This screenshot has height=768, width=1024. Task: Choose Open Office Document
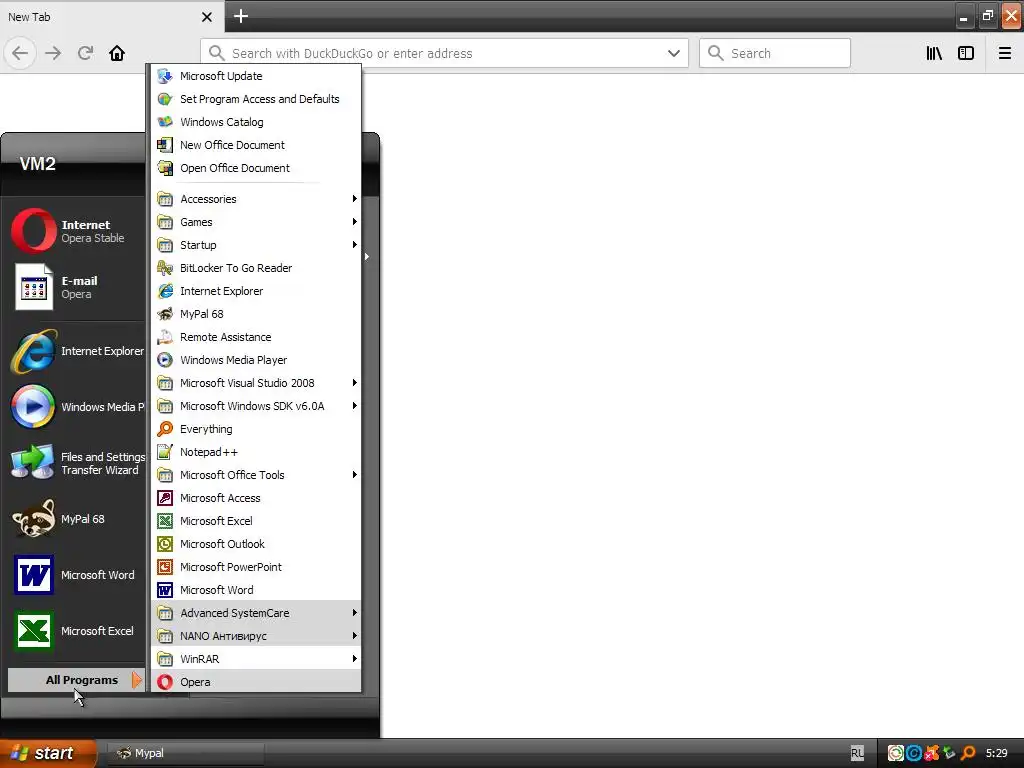click(256, 168)
